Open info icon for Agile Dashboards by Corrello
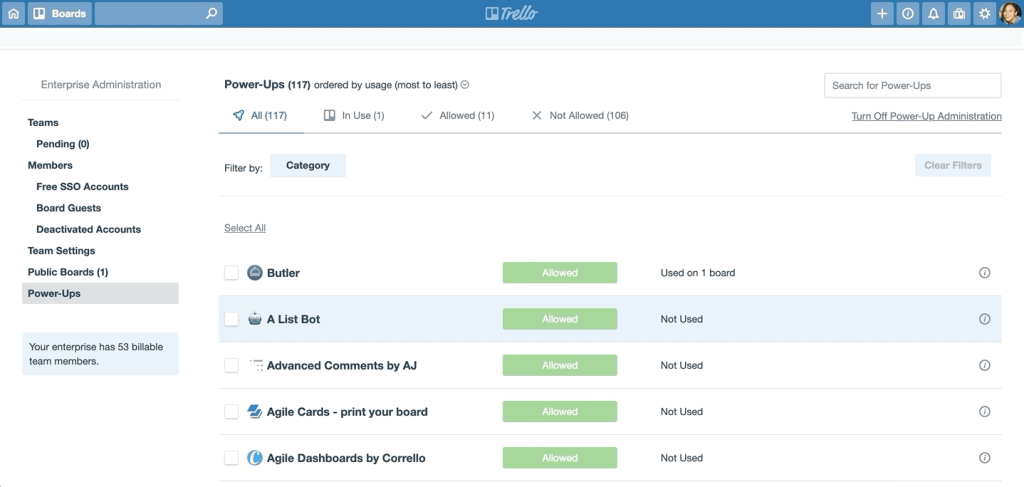 click(x=985, y=458)
